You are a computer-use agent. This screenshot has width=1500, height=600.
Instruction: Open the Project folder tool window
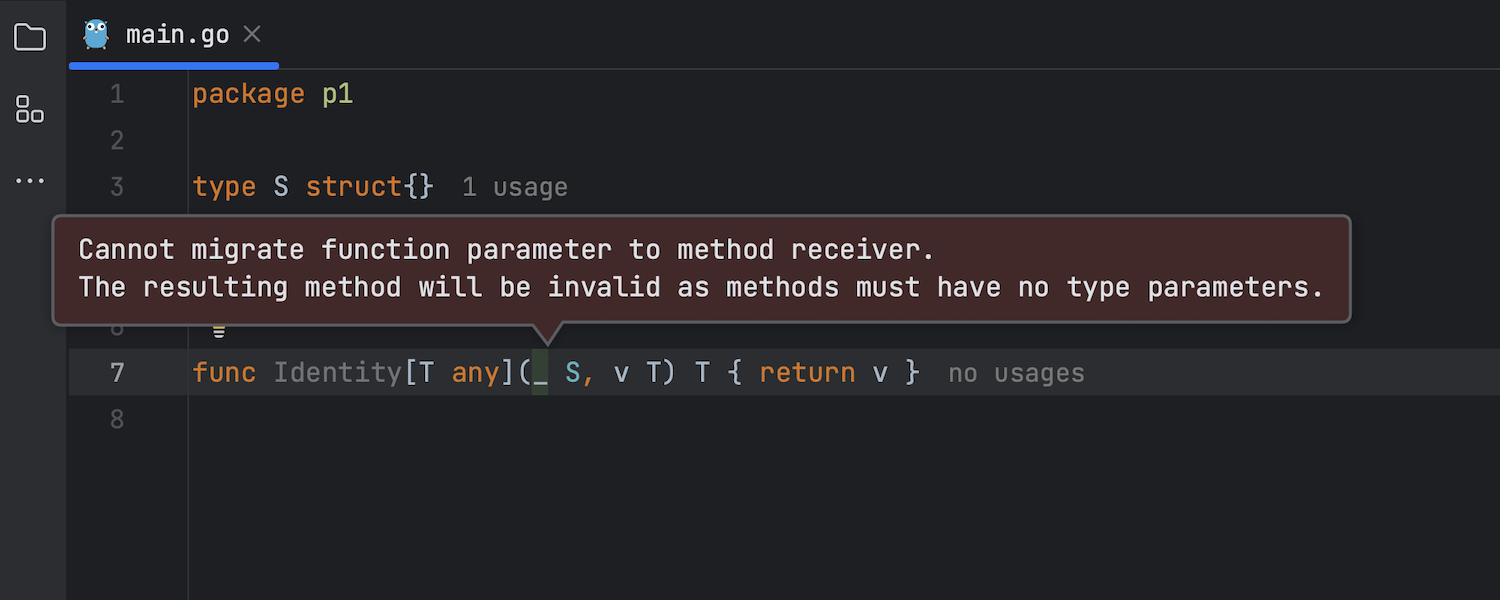tap(30, 38)
